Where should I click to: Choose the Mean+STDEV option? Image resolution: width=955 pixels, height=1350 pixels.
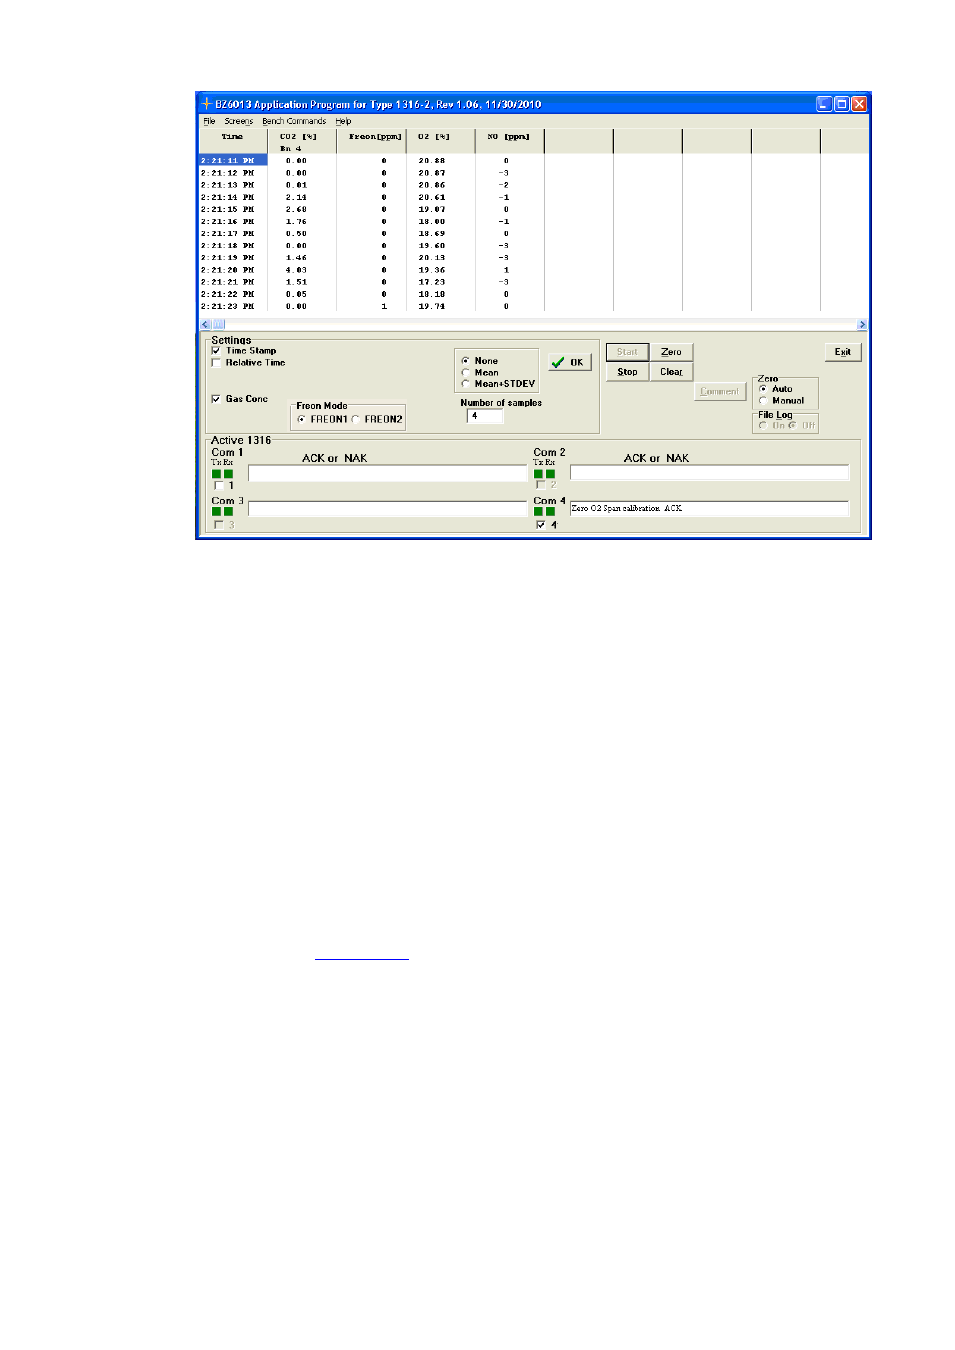[465, 384]
